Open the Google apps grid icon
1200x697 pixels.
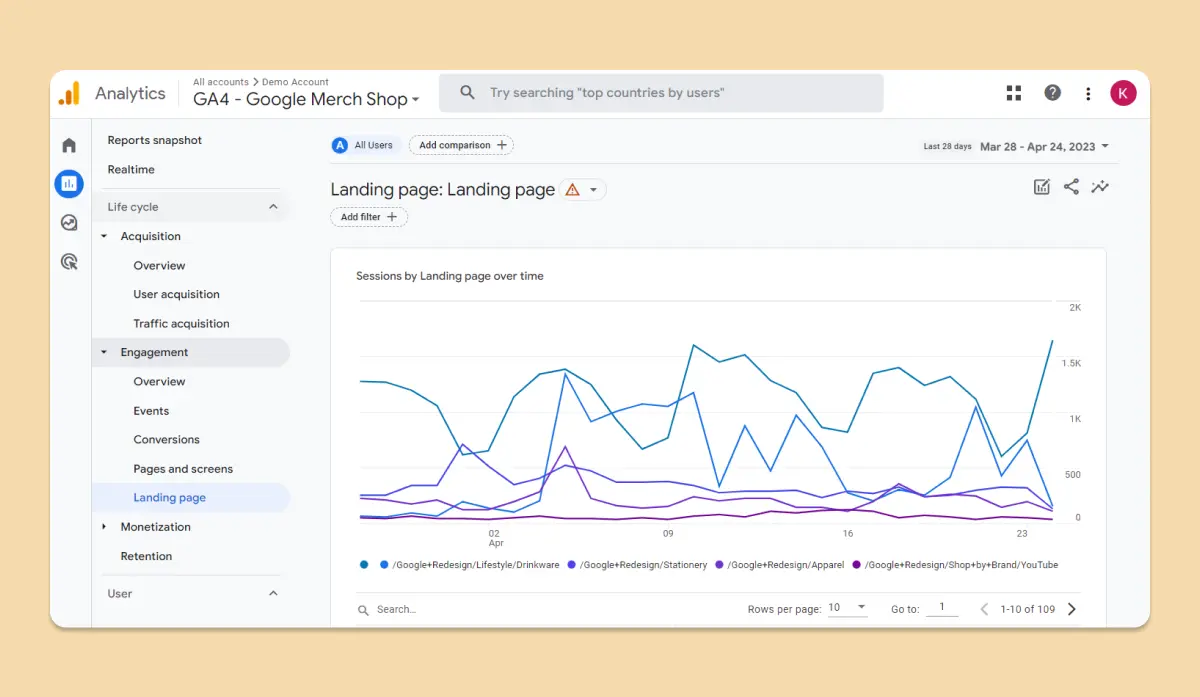[1014, 93]
